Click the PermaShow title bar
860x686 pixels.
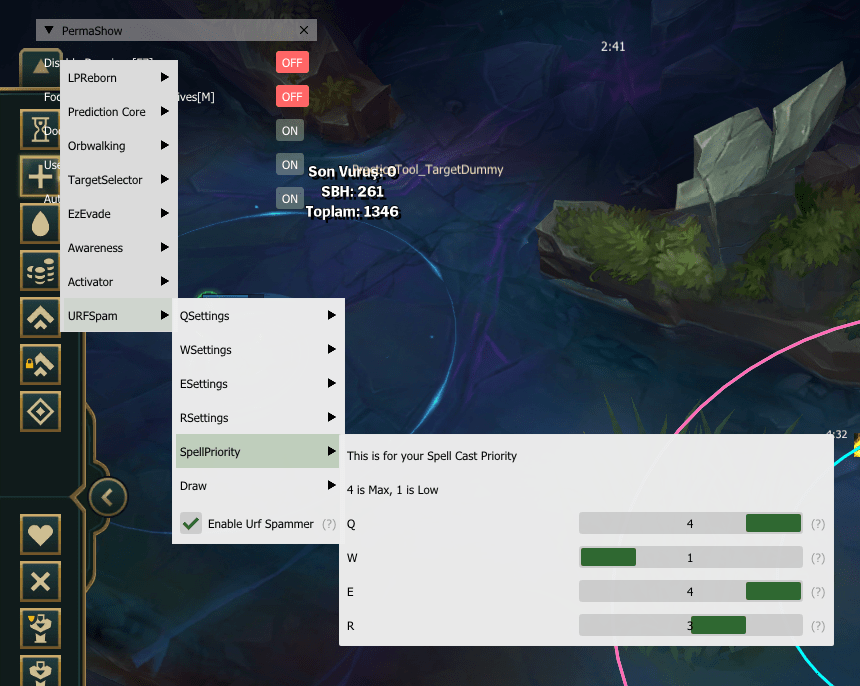click(x=176, y=30)
